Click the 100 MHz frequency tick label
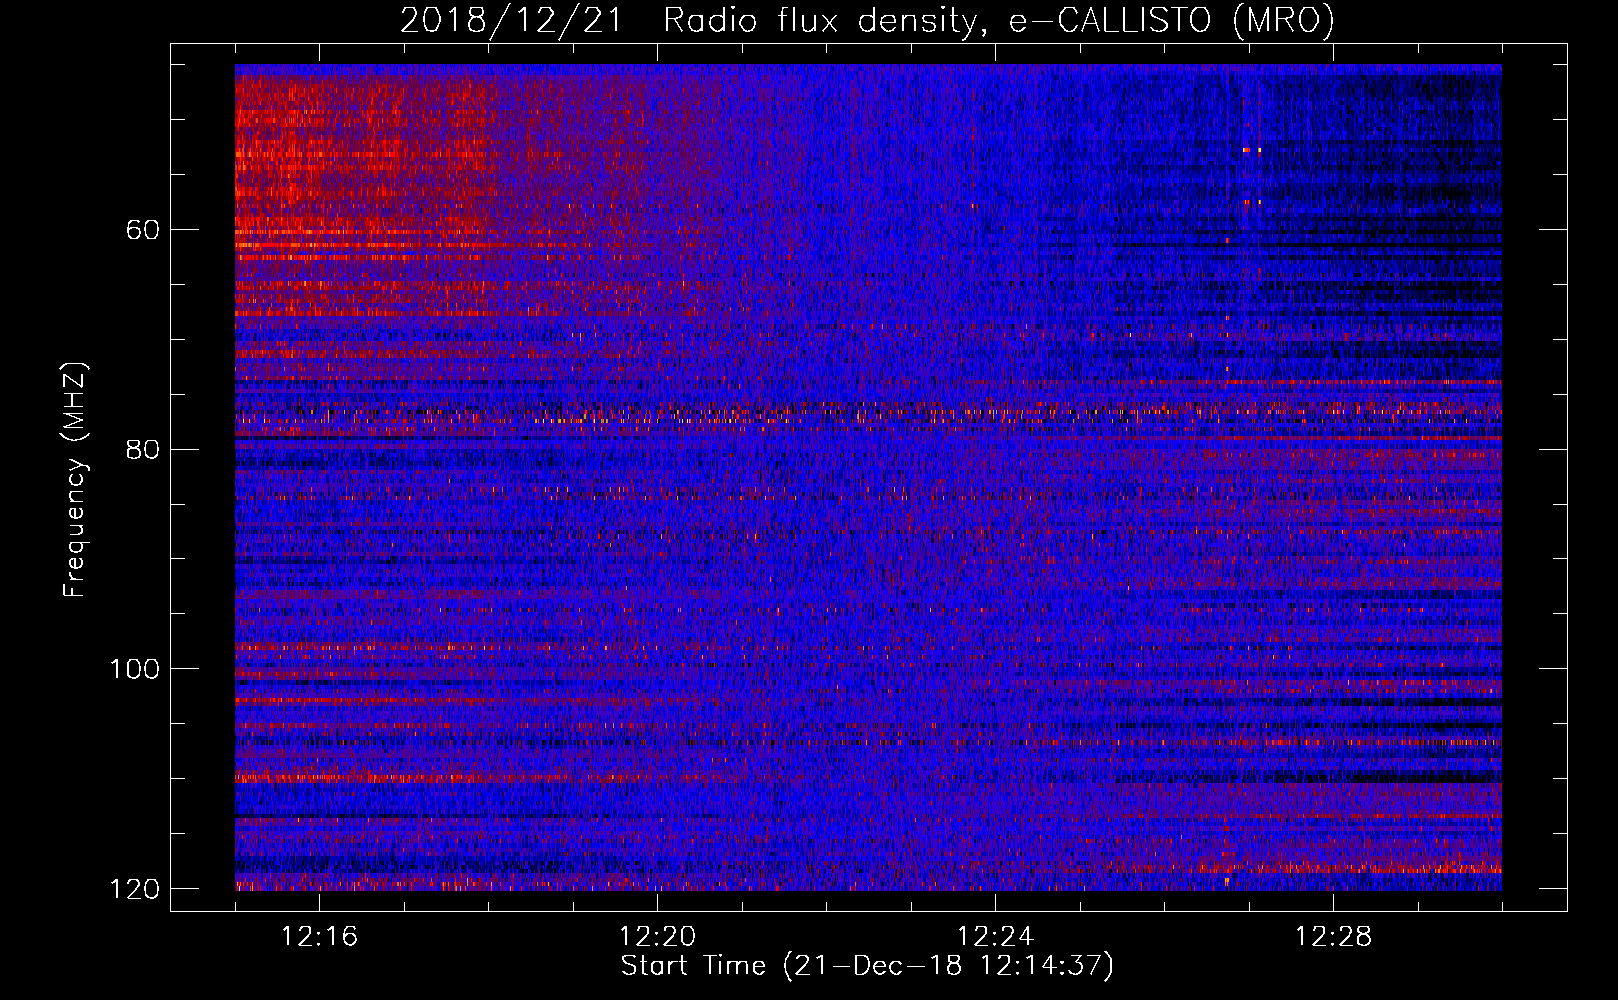This screenshot has height=1000, width=1618. pyautogui.click(x=134, y=669)
